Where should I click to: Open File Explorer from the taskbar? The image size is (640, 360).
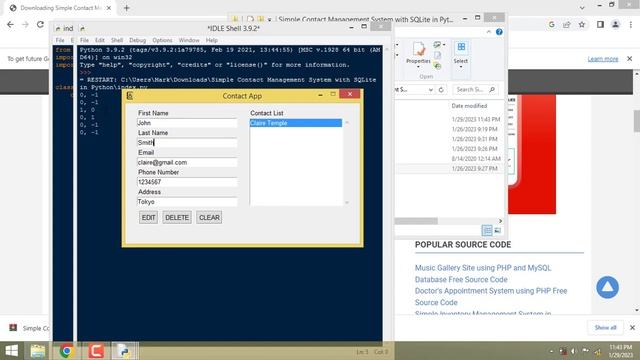tap(38, 351)
